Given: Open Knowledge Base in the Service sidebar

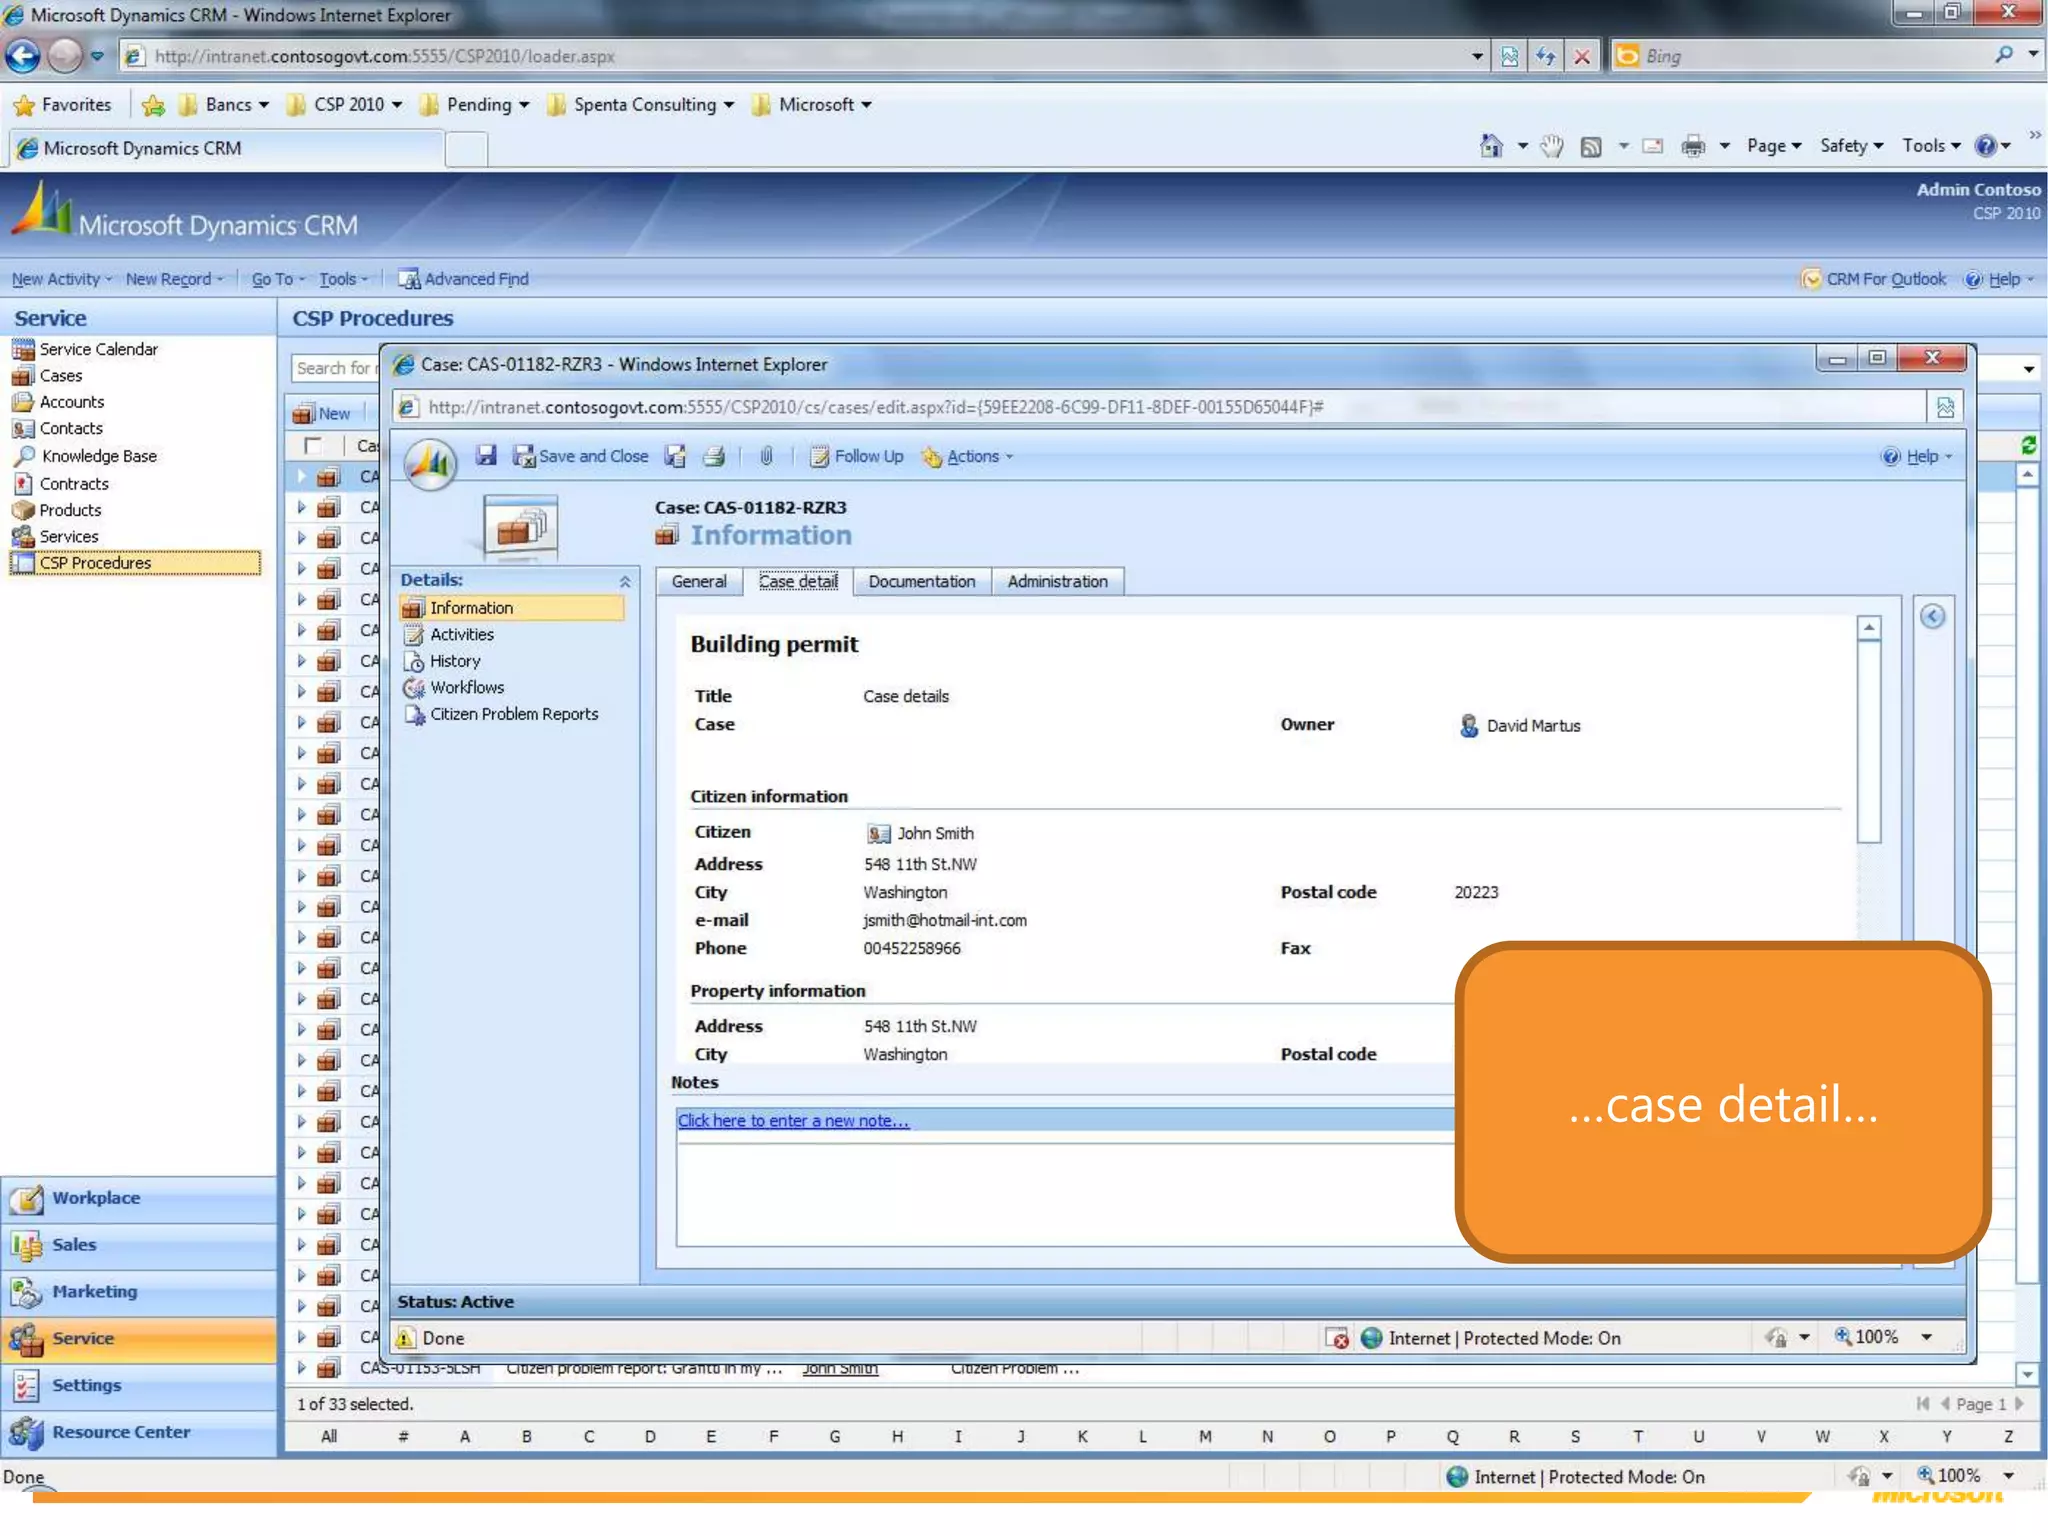Looking at the screenshot, I should (98, 456).
